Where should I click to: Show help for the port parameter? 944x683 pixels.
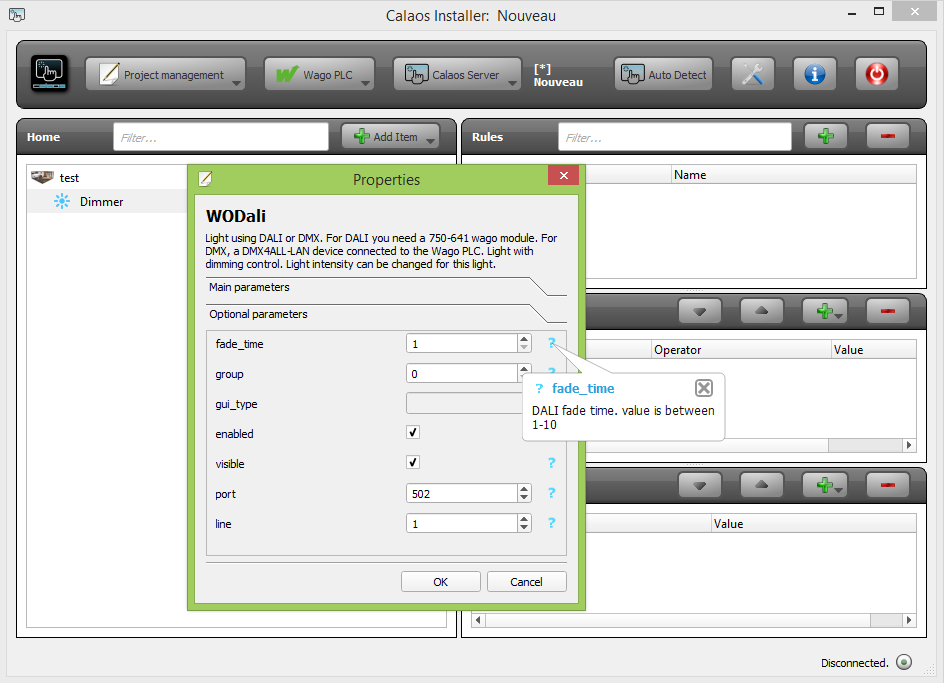tap(551, 493)
